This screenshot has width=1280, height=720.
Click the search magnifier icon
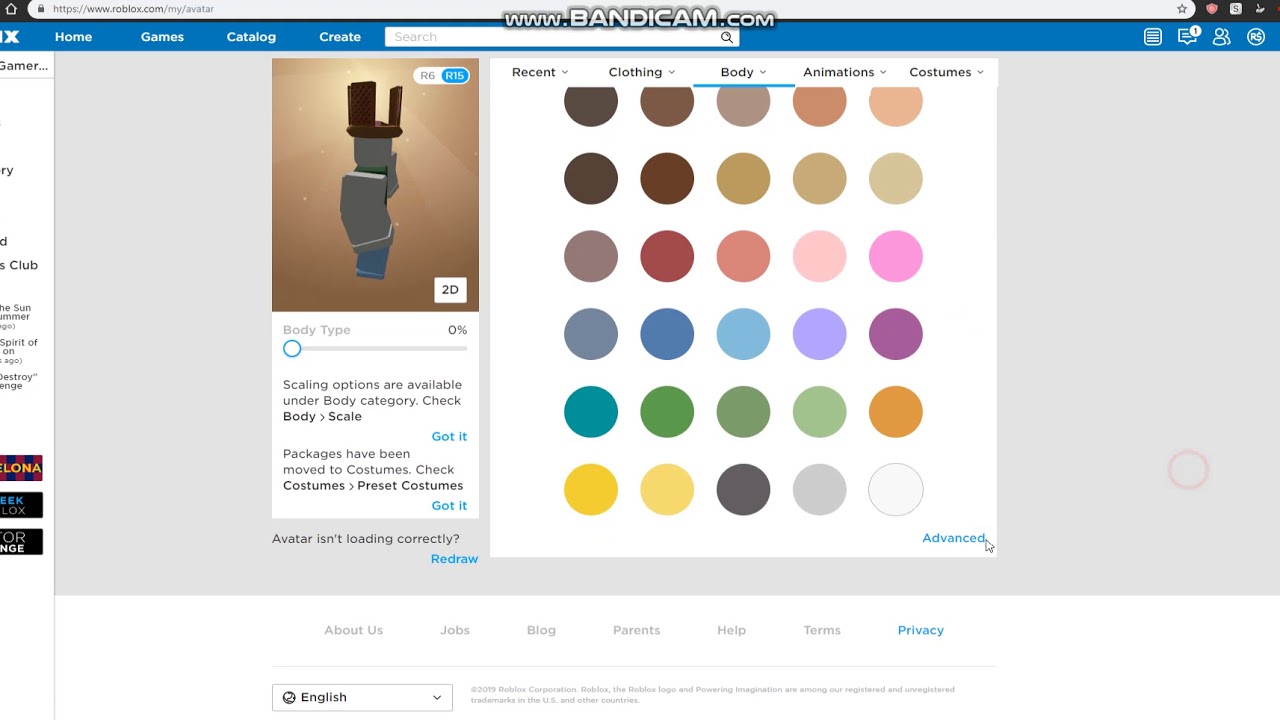tap(727, 37)
